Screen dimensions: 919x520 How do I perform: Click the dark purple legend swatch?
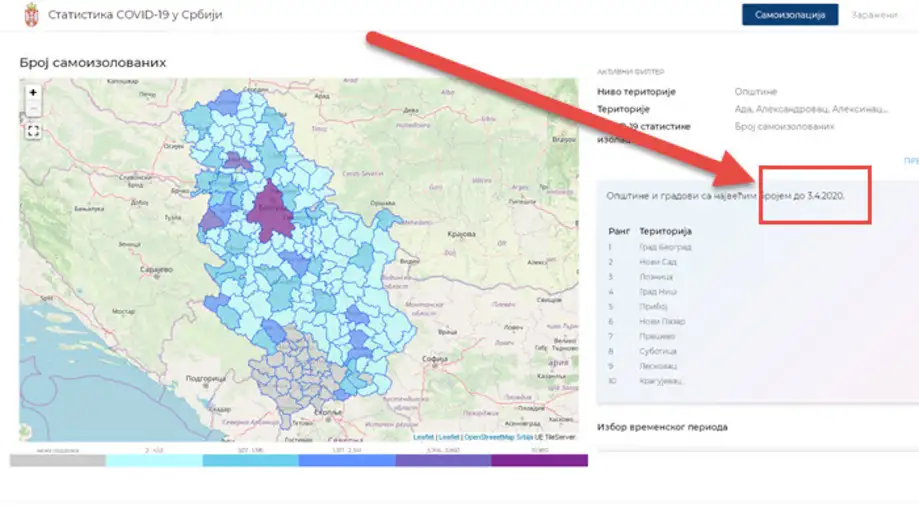[539, 461]
